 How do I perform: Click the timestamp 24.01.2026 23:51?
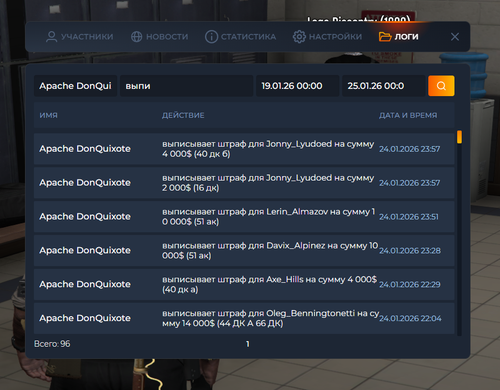click(409, 217)
